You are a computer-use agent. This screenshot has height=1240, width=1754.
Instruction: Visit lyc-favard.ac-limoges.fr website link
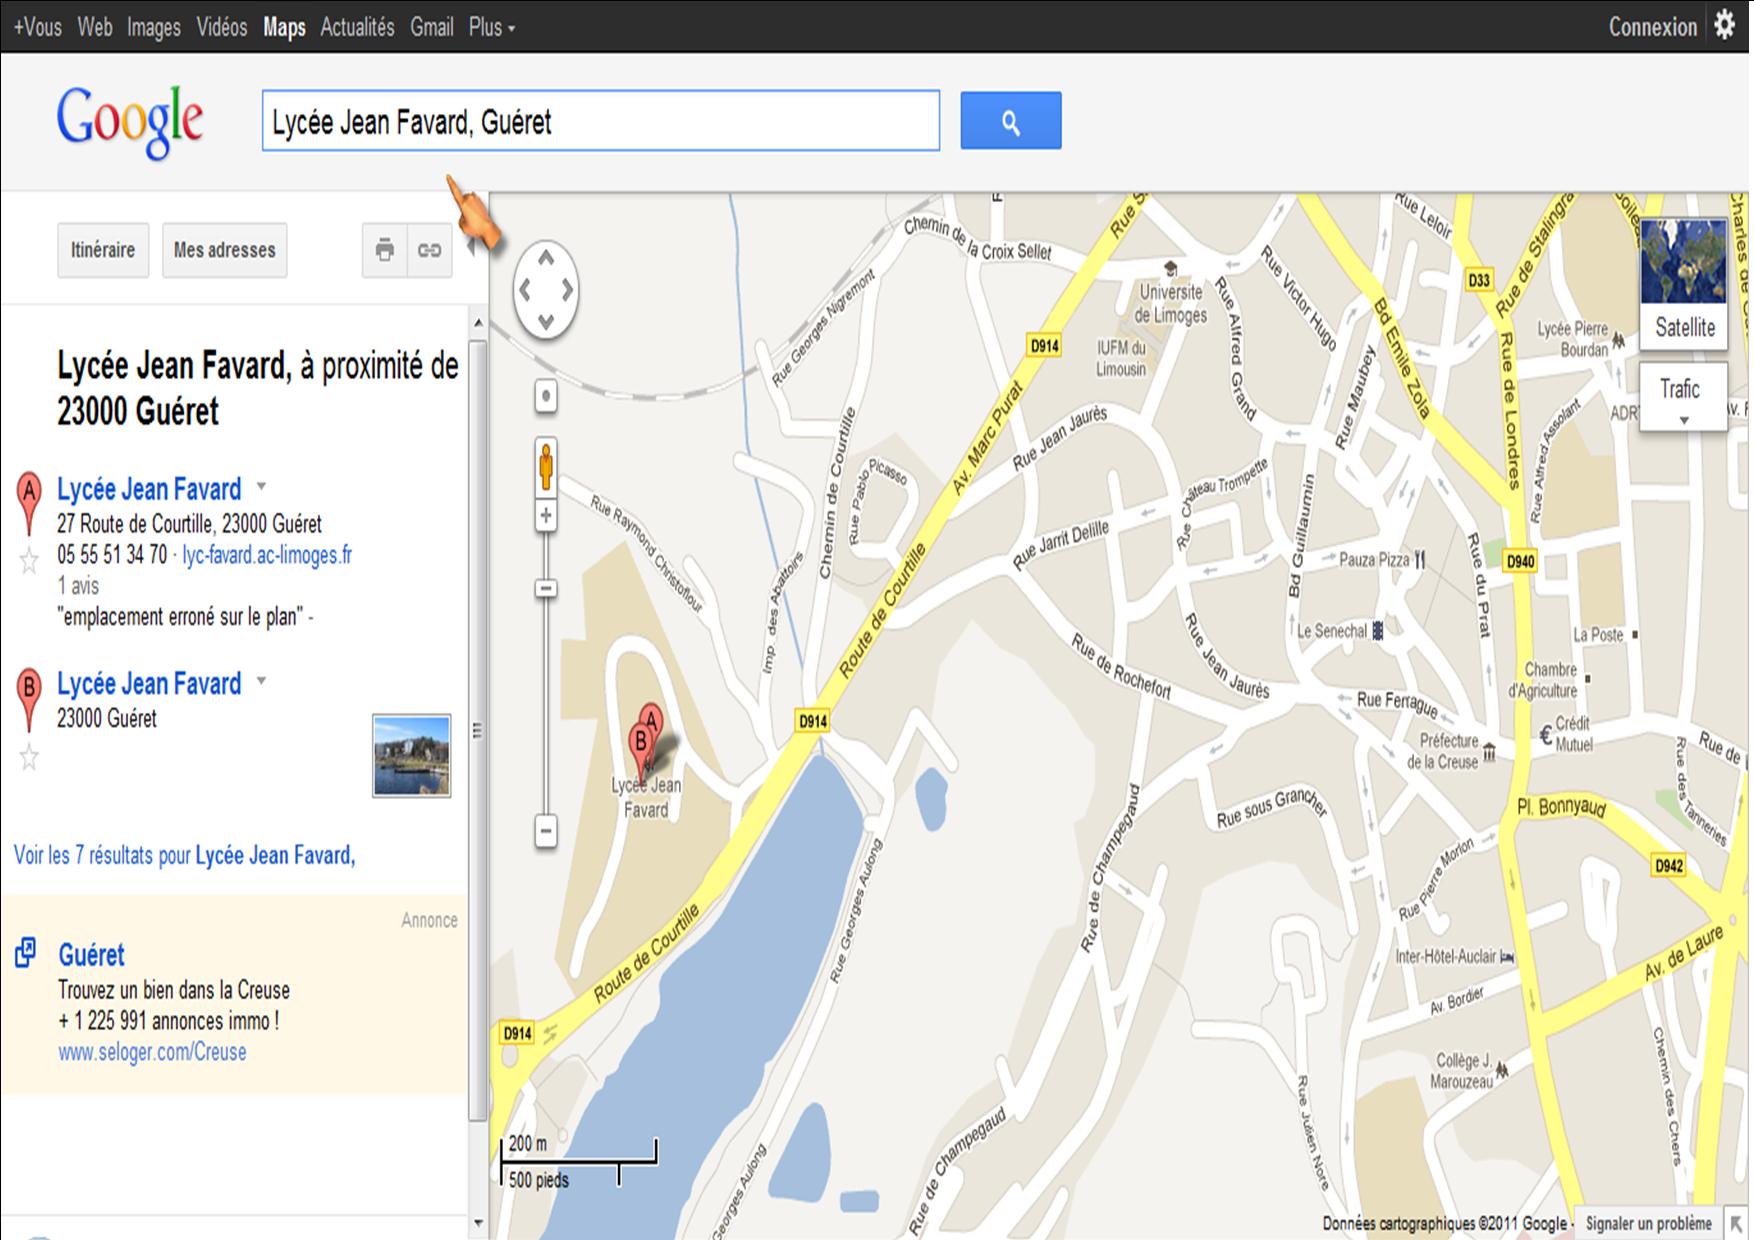point(267,555)
